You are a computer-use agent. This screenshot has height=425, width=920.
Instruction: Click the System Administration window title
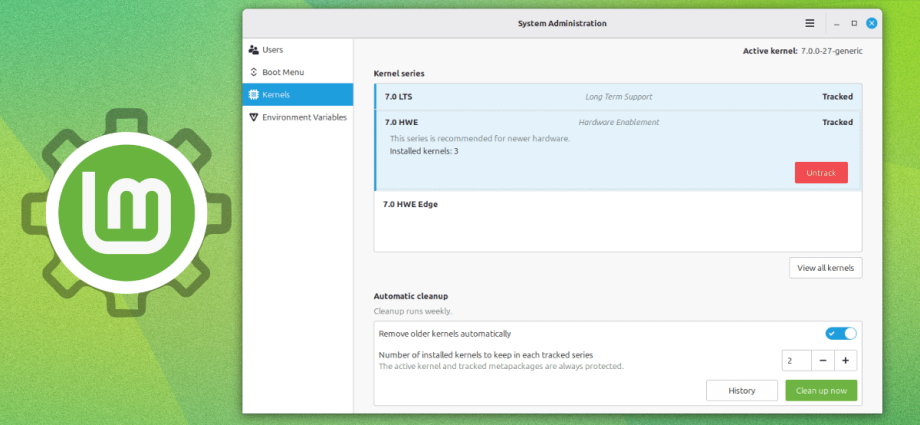(x=562, y=23)
